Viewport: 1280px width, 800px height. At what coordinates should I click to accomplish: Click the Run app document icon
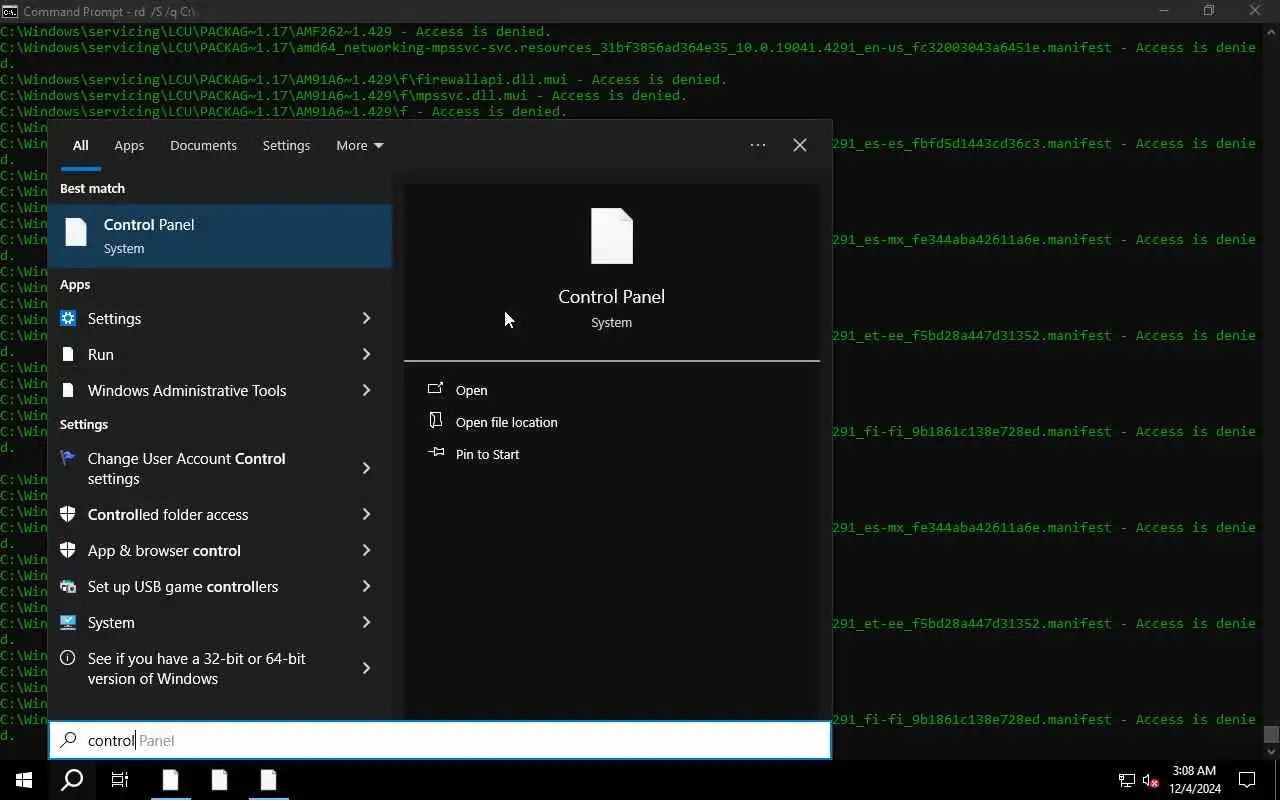pyautogui.click(x=68, y=354)
